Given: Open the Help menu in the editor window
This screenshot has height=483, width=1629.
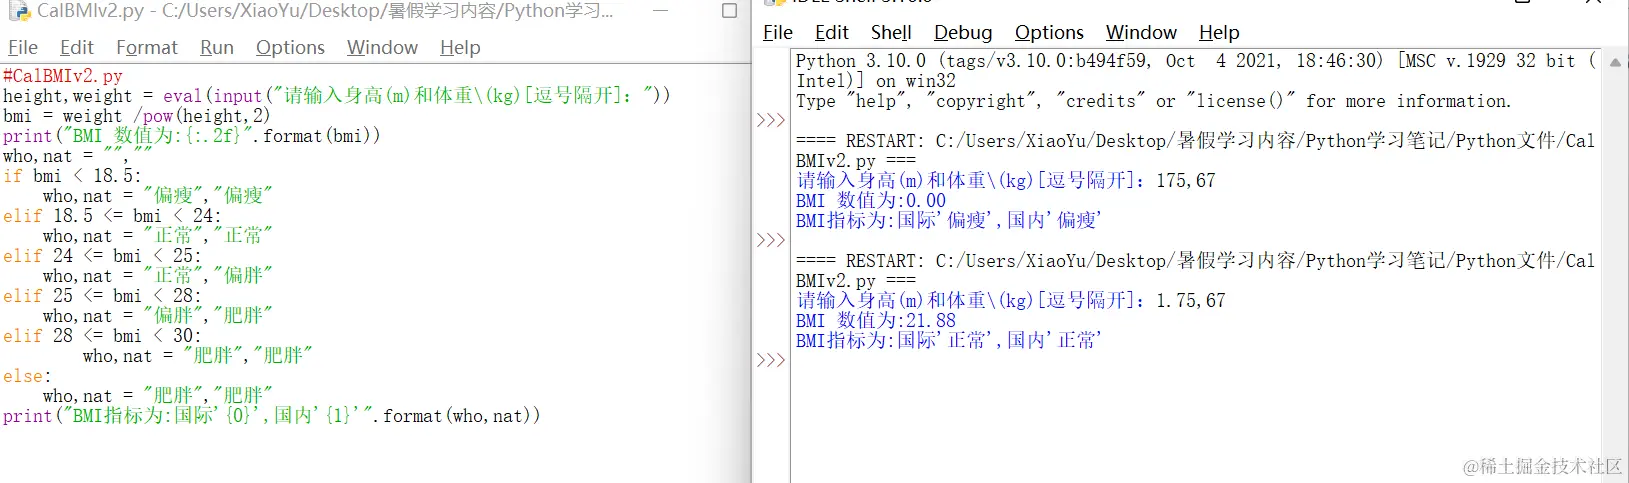Looking at the screenshot, I should [460, 47].
